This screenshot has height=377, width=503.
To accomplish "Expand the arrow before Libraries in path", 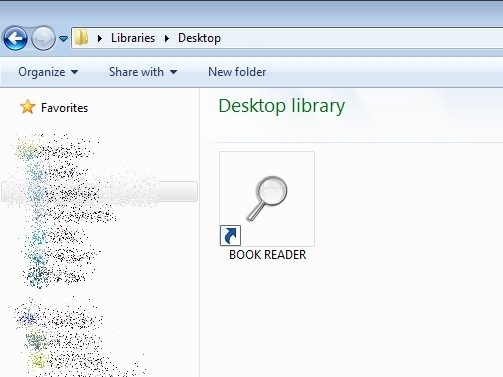I will pyautogui.click(x=99, y=38).
